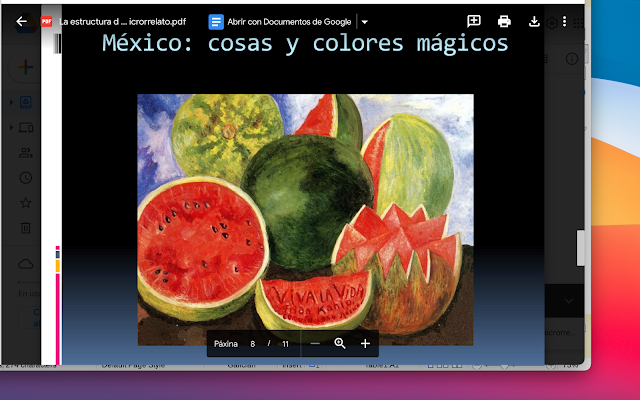This screenshot has width=640, height=400.
Task: Click the title México: cosas y colores mágicos
Action: tap(305, 42)
